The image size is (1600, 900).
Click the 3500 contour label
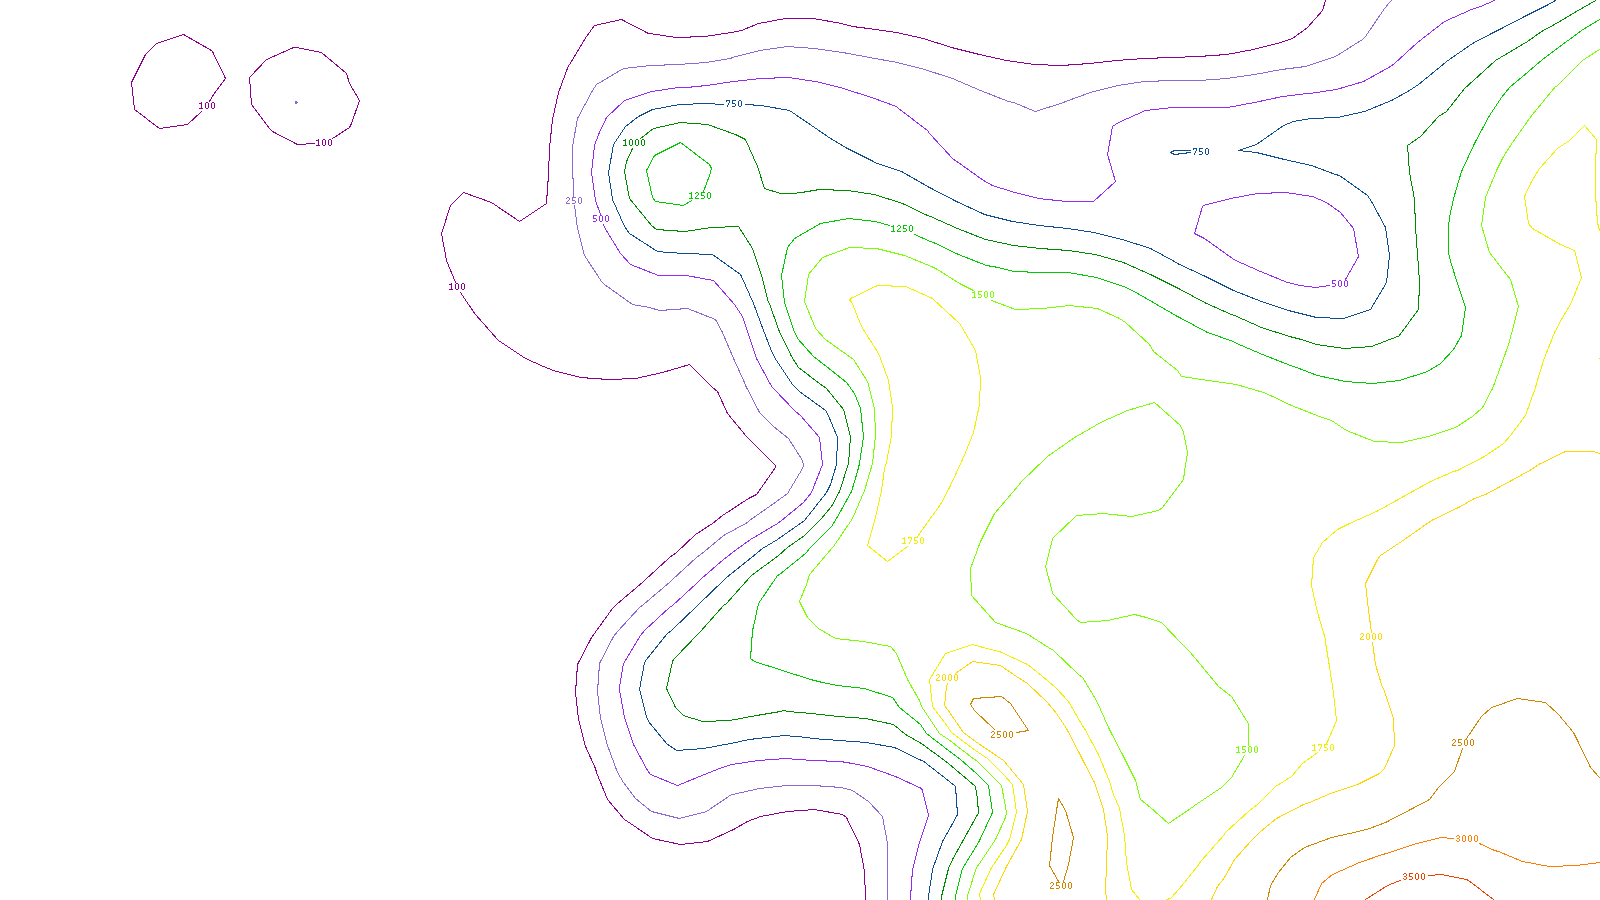(1414, 877)
